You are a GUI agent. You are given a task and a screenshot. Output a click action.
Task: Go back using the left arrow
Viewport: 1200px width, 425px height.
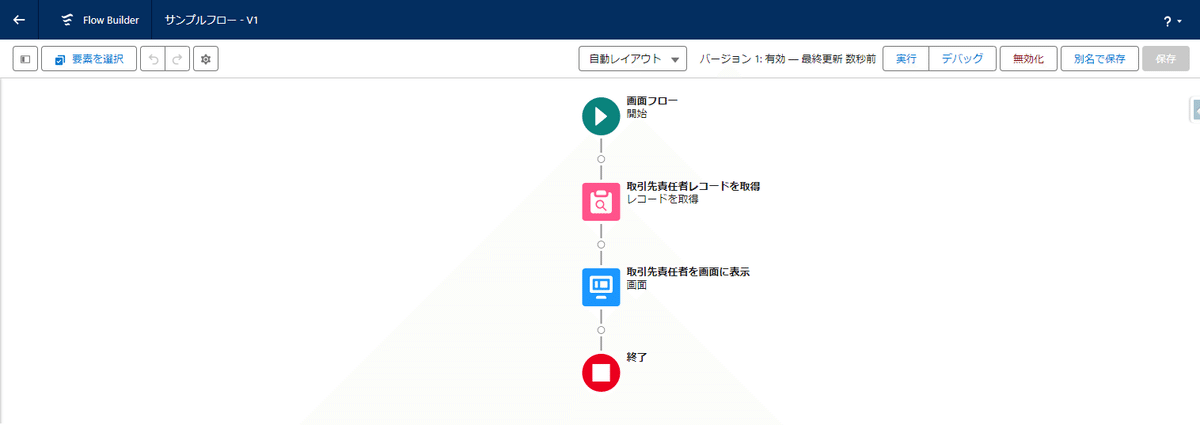[x=19, y=20]
